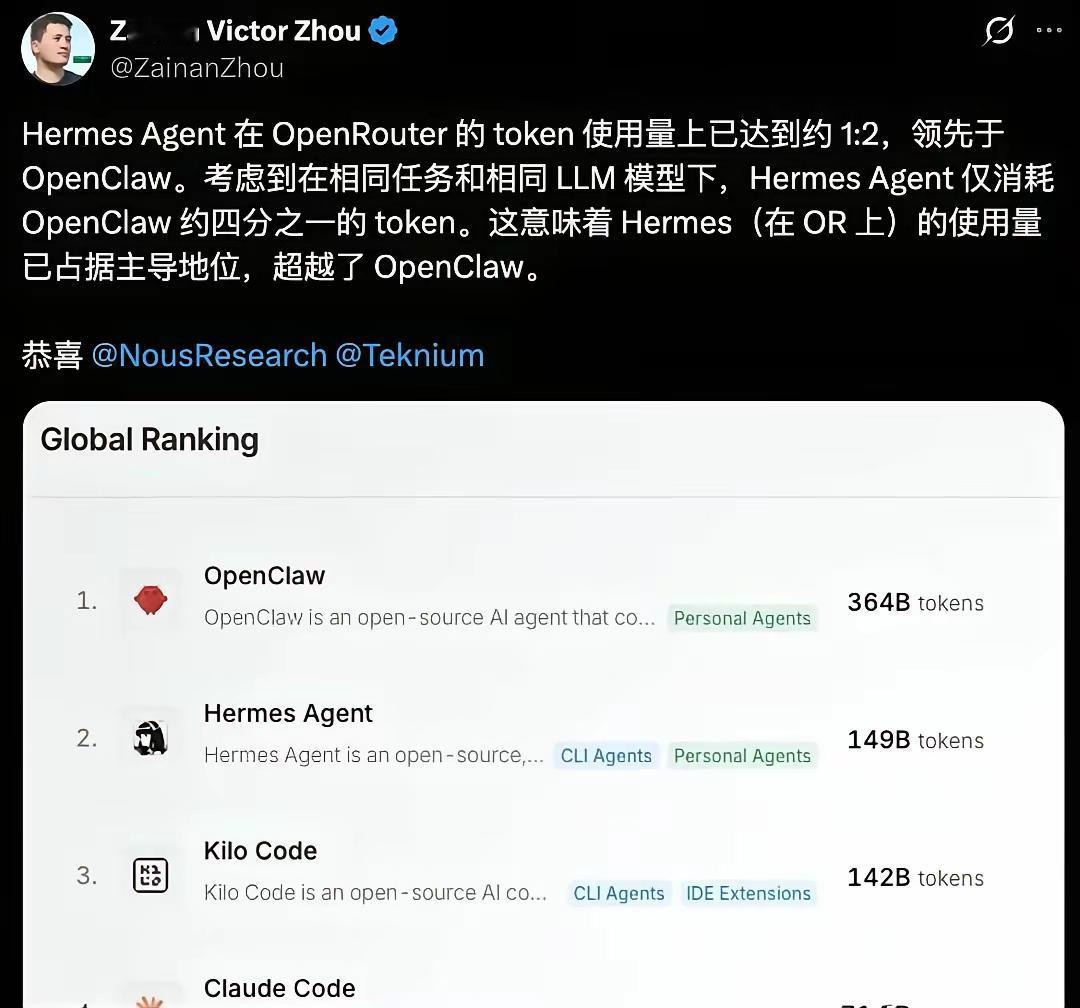Click the Kilo Code app icon
Viewport: 1080px width, 1008px height.
pos(151,876)
